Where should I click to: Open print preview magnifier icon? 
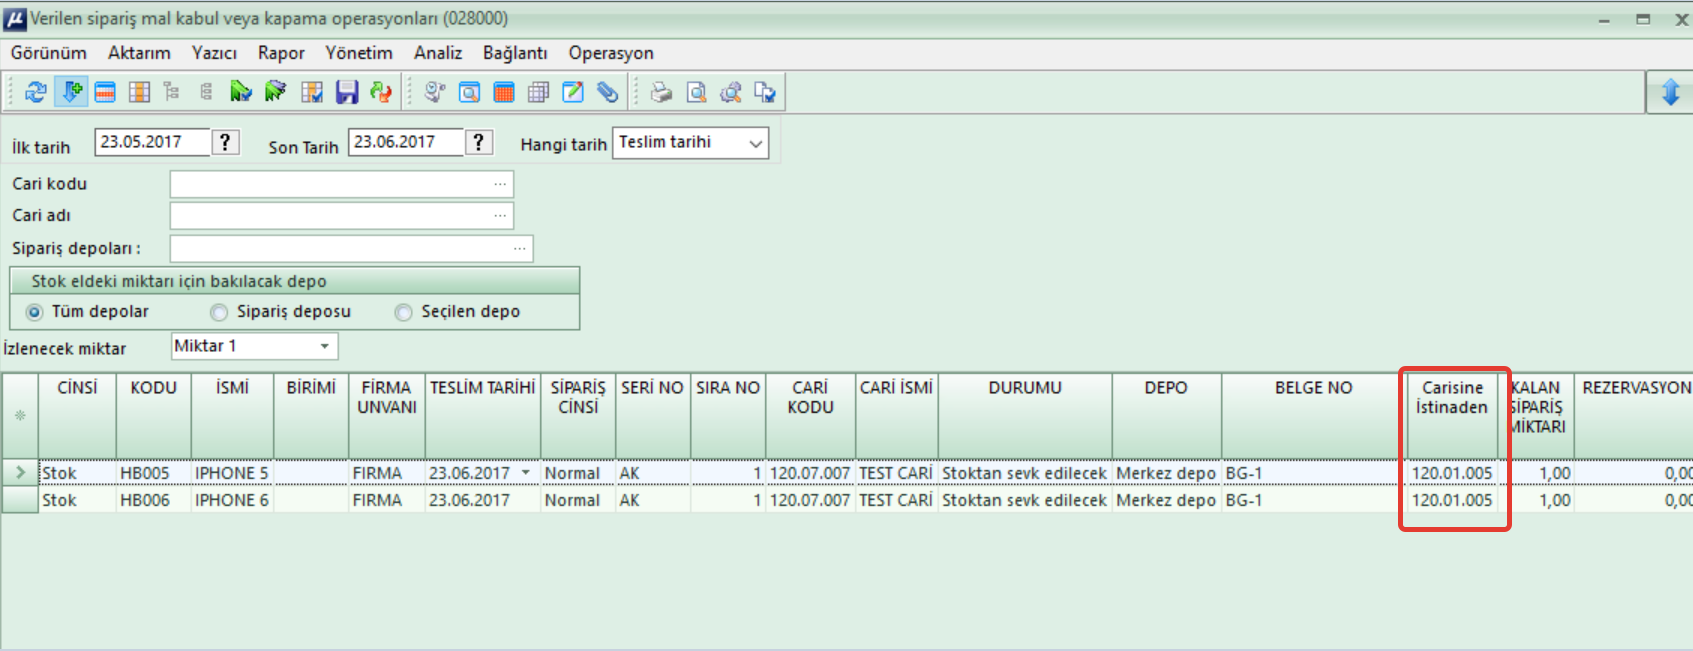click(x=696, y=92)
